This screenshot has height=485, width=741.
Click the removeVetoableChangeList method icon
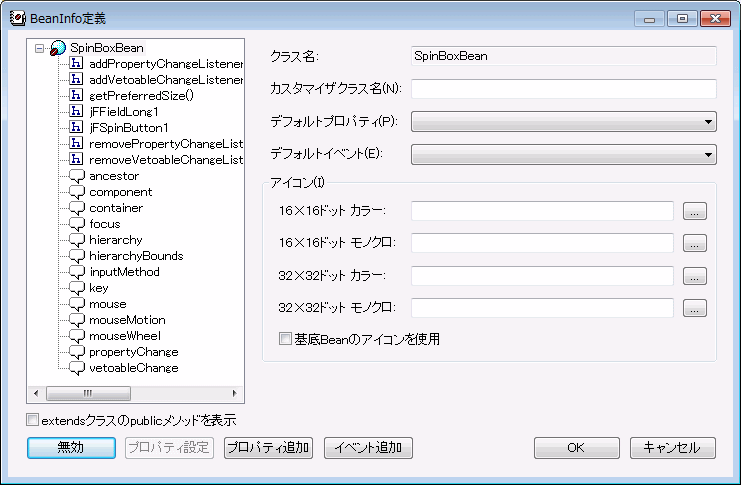coord(76,159)
